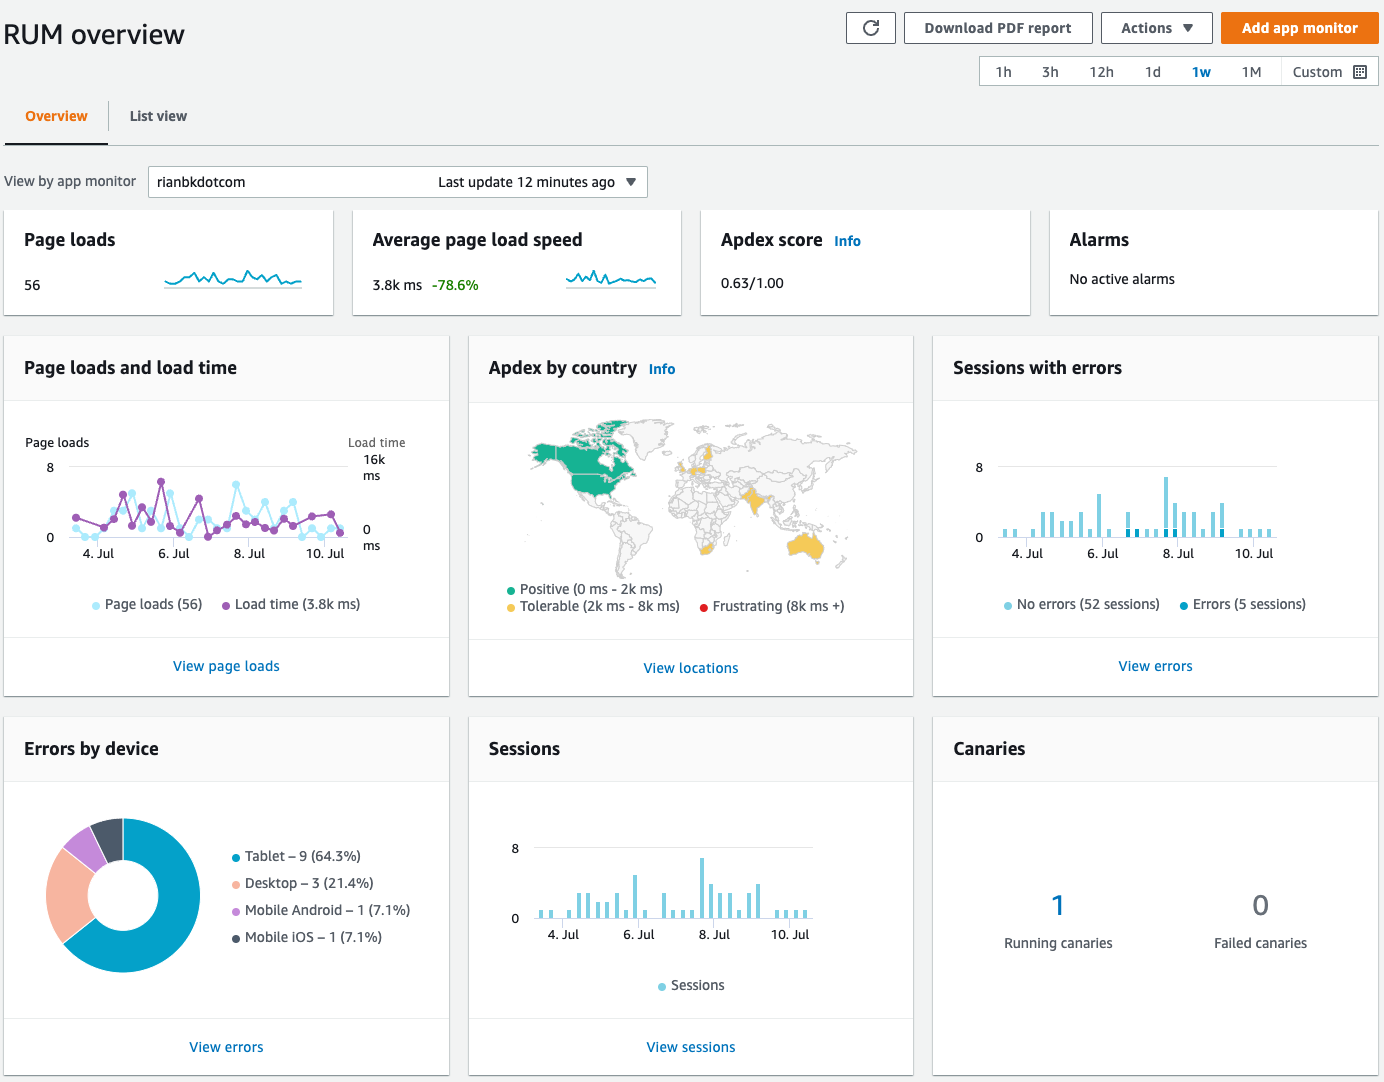Toggle Errors (5 sessions) legend entry

click(1243, 604)
